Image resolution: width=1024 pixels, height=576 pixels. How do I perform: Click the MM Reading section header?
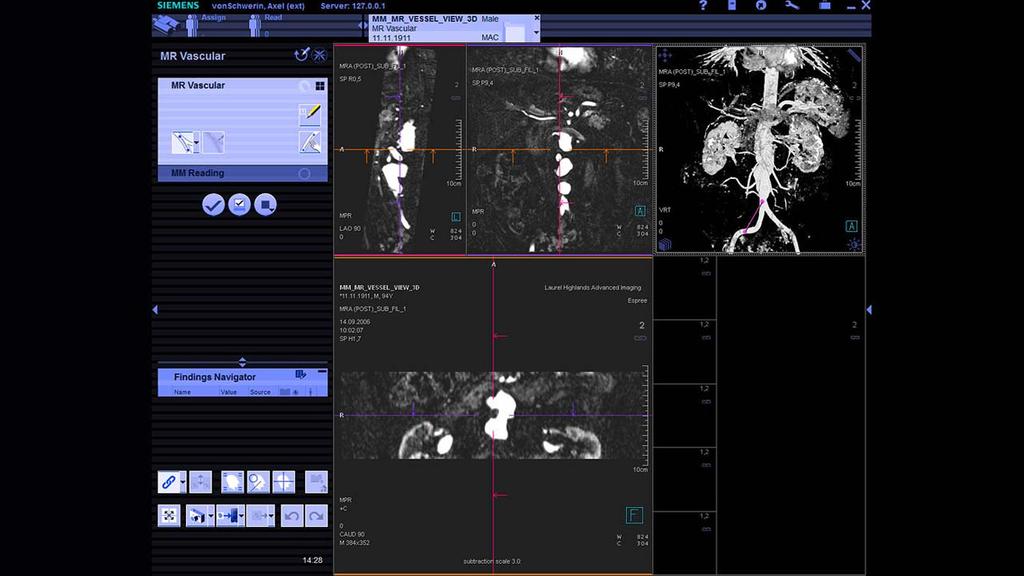point(197,172)
